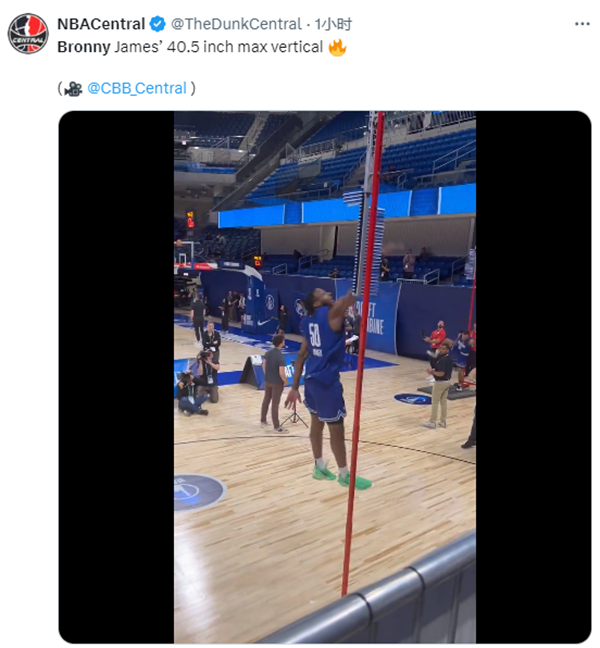Viewport: 600px width, 648px height.
Task: Open the tweet's more options ellipsis
Action: coord(582,23)
